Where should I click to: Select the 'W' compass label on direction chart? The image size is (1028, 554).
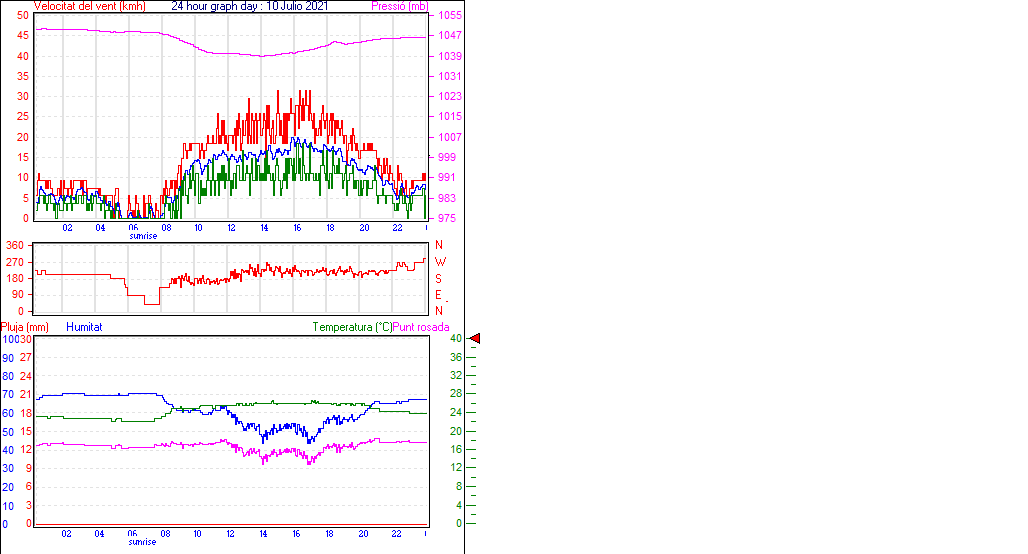coord(439,262)
